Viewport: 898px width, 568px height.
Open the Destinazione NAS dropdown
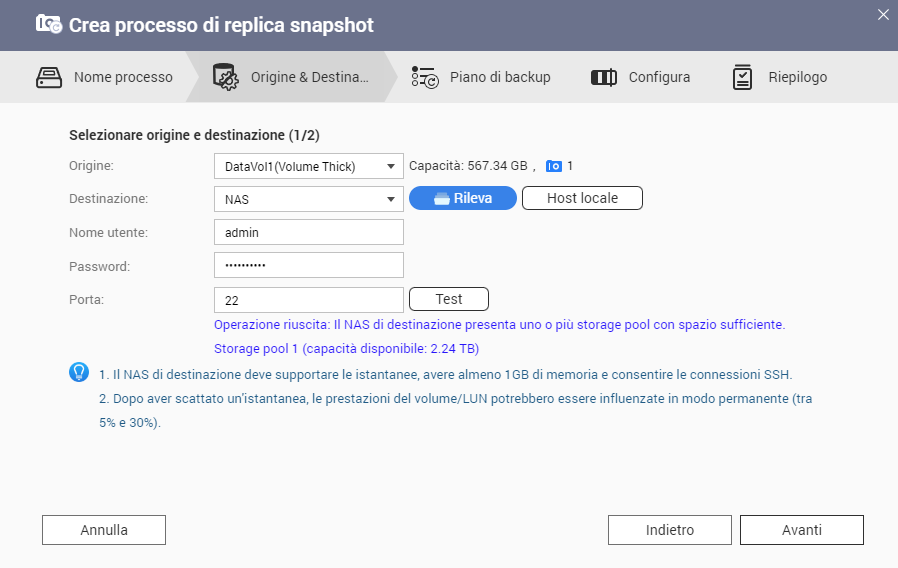coord(309,199)
